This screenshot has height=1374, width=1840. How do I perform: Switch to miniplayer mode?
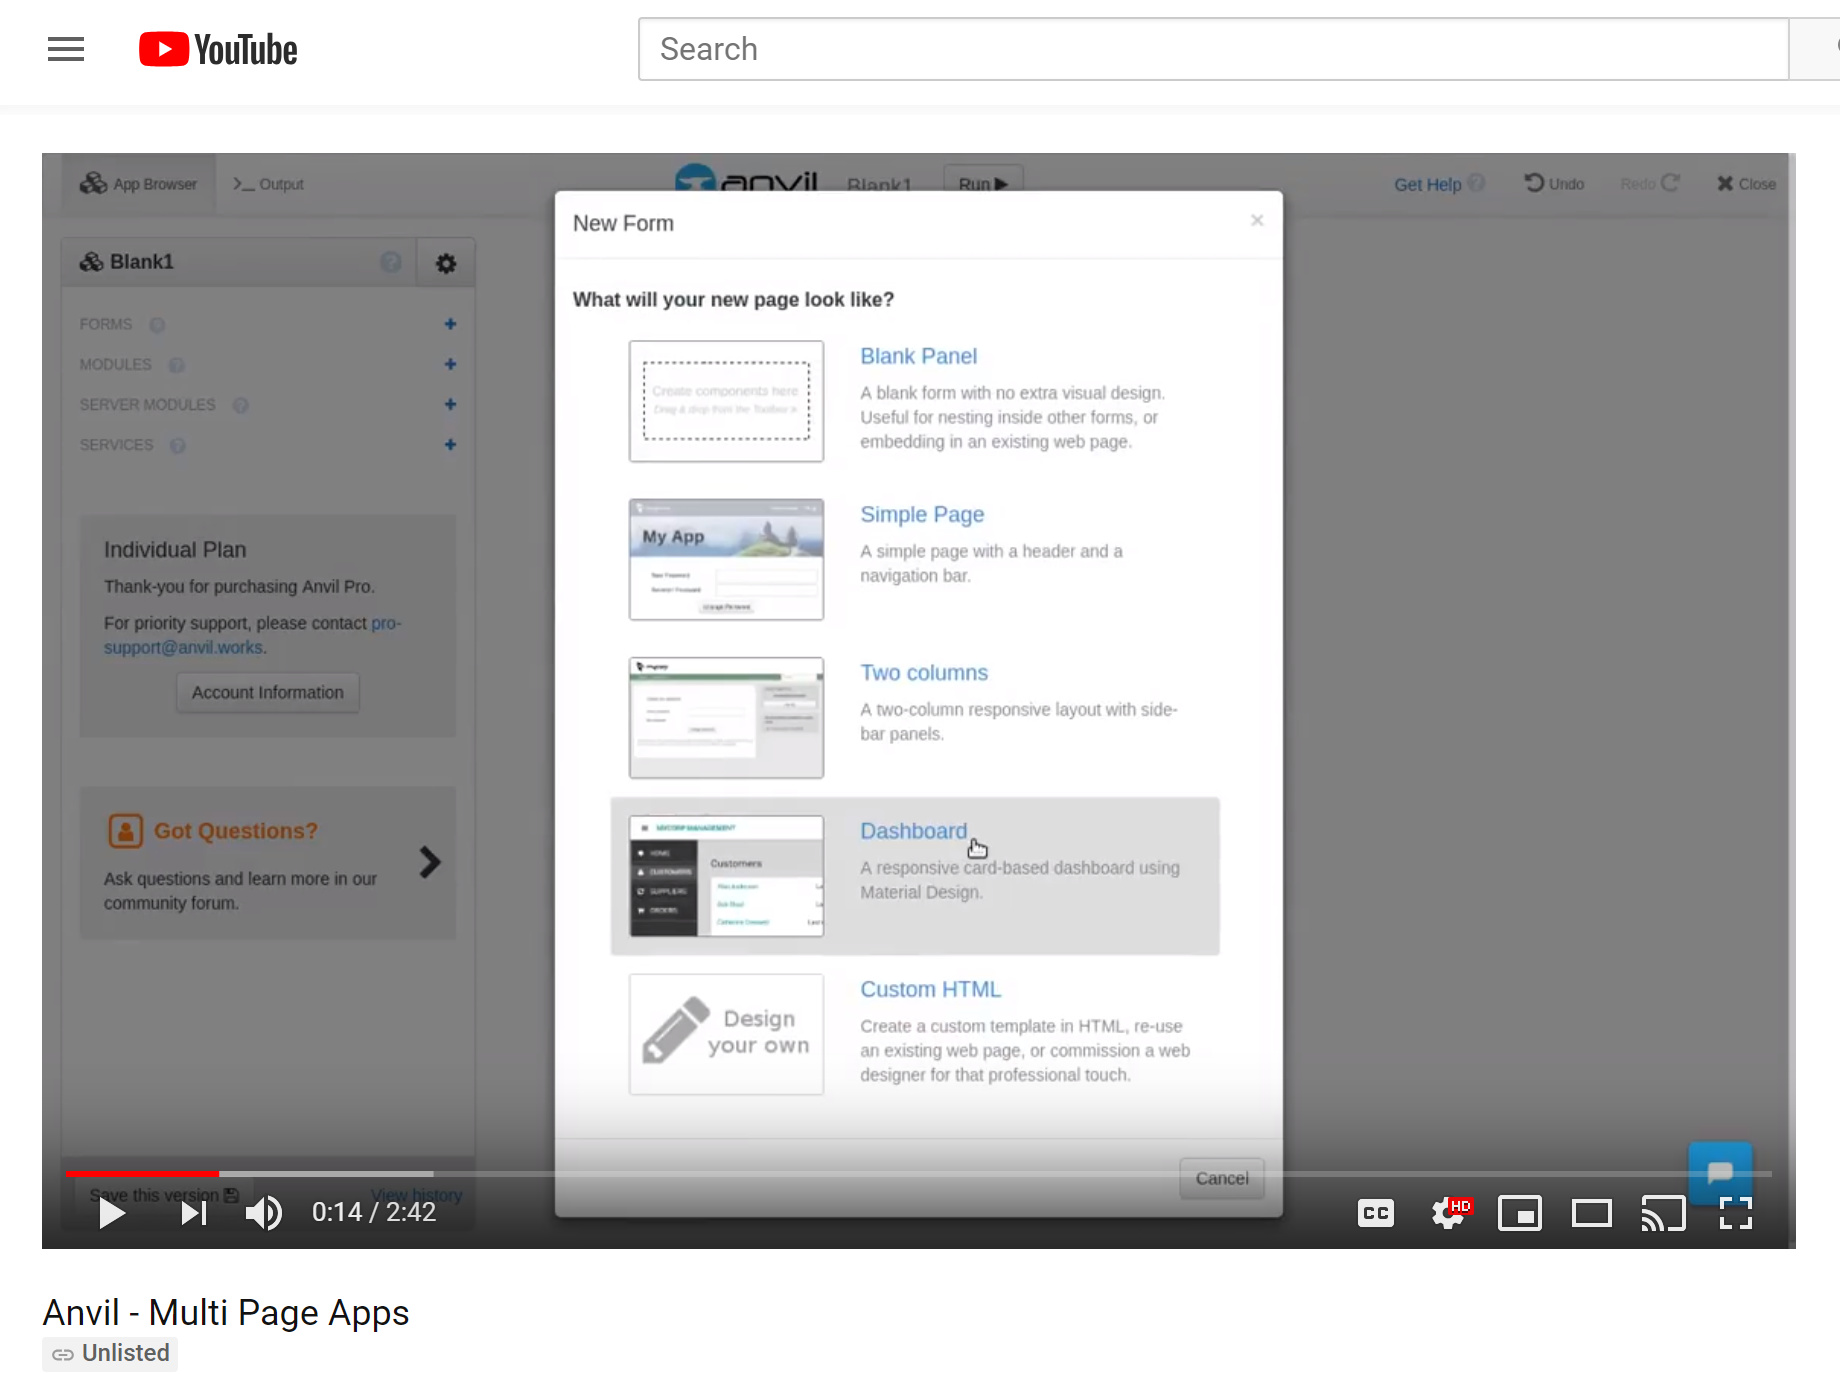coord(1520,1213)
